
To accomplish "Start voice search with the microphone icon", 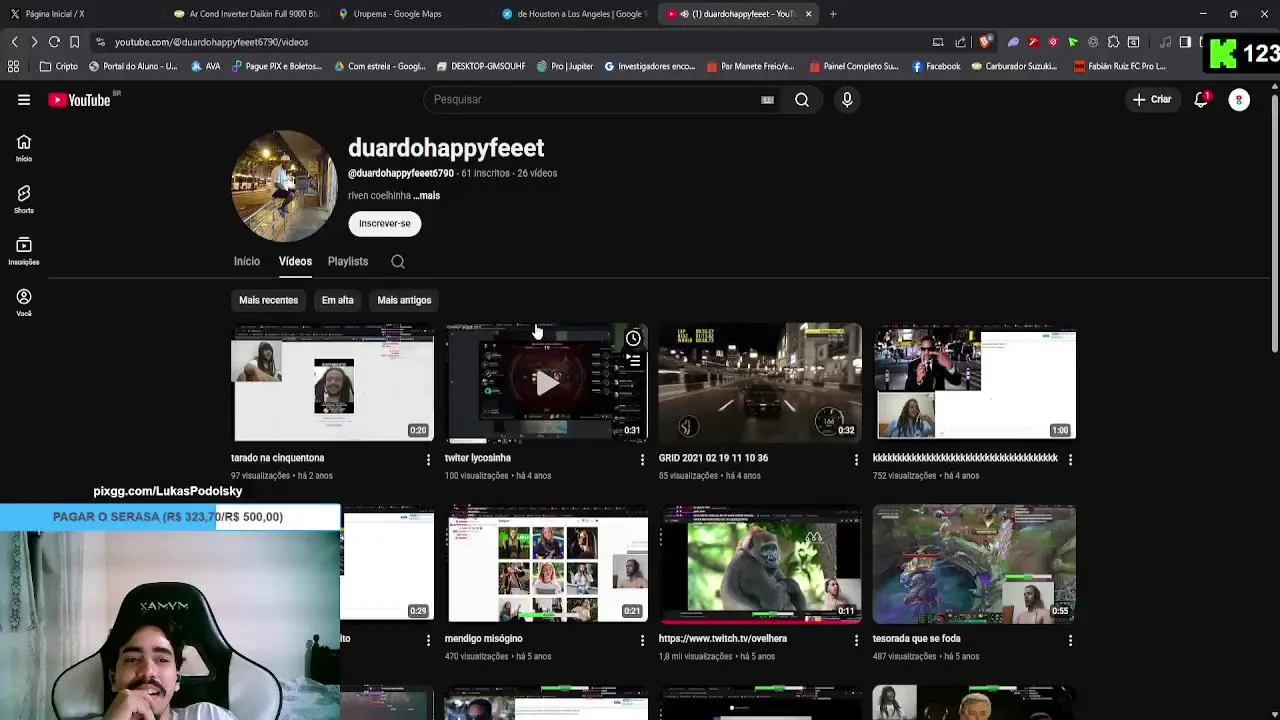I will (847, 100).
